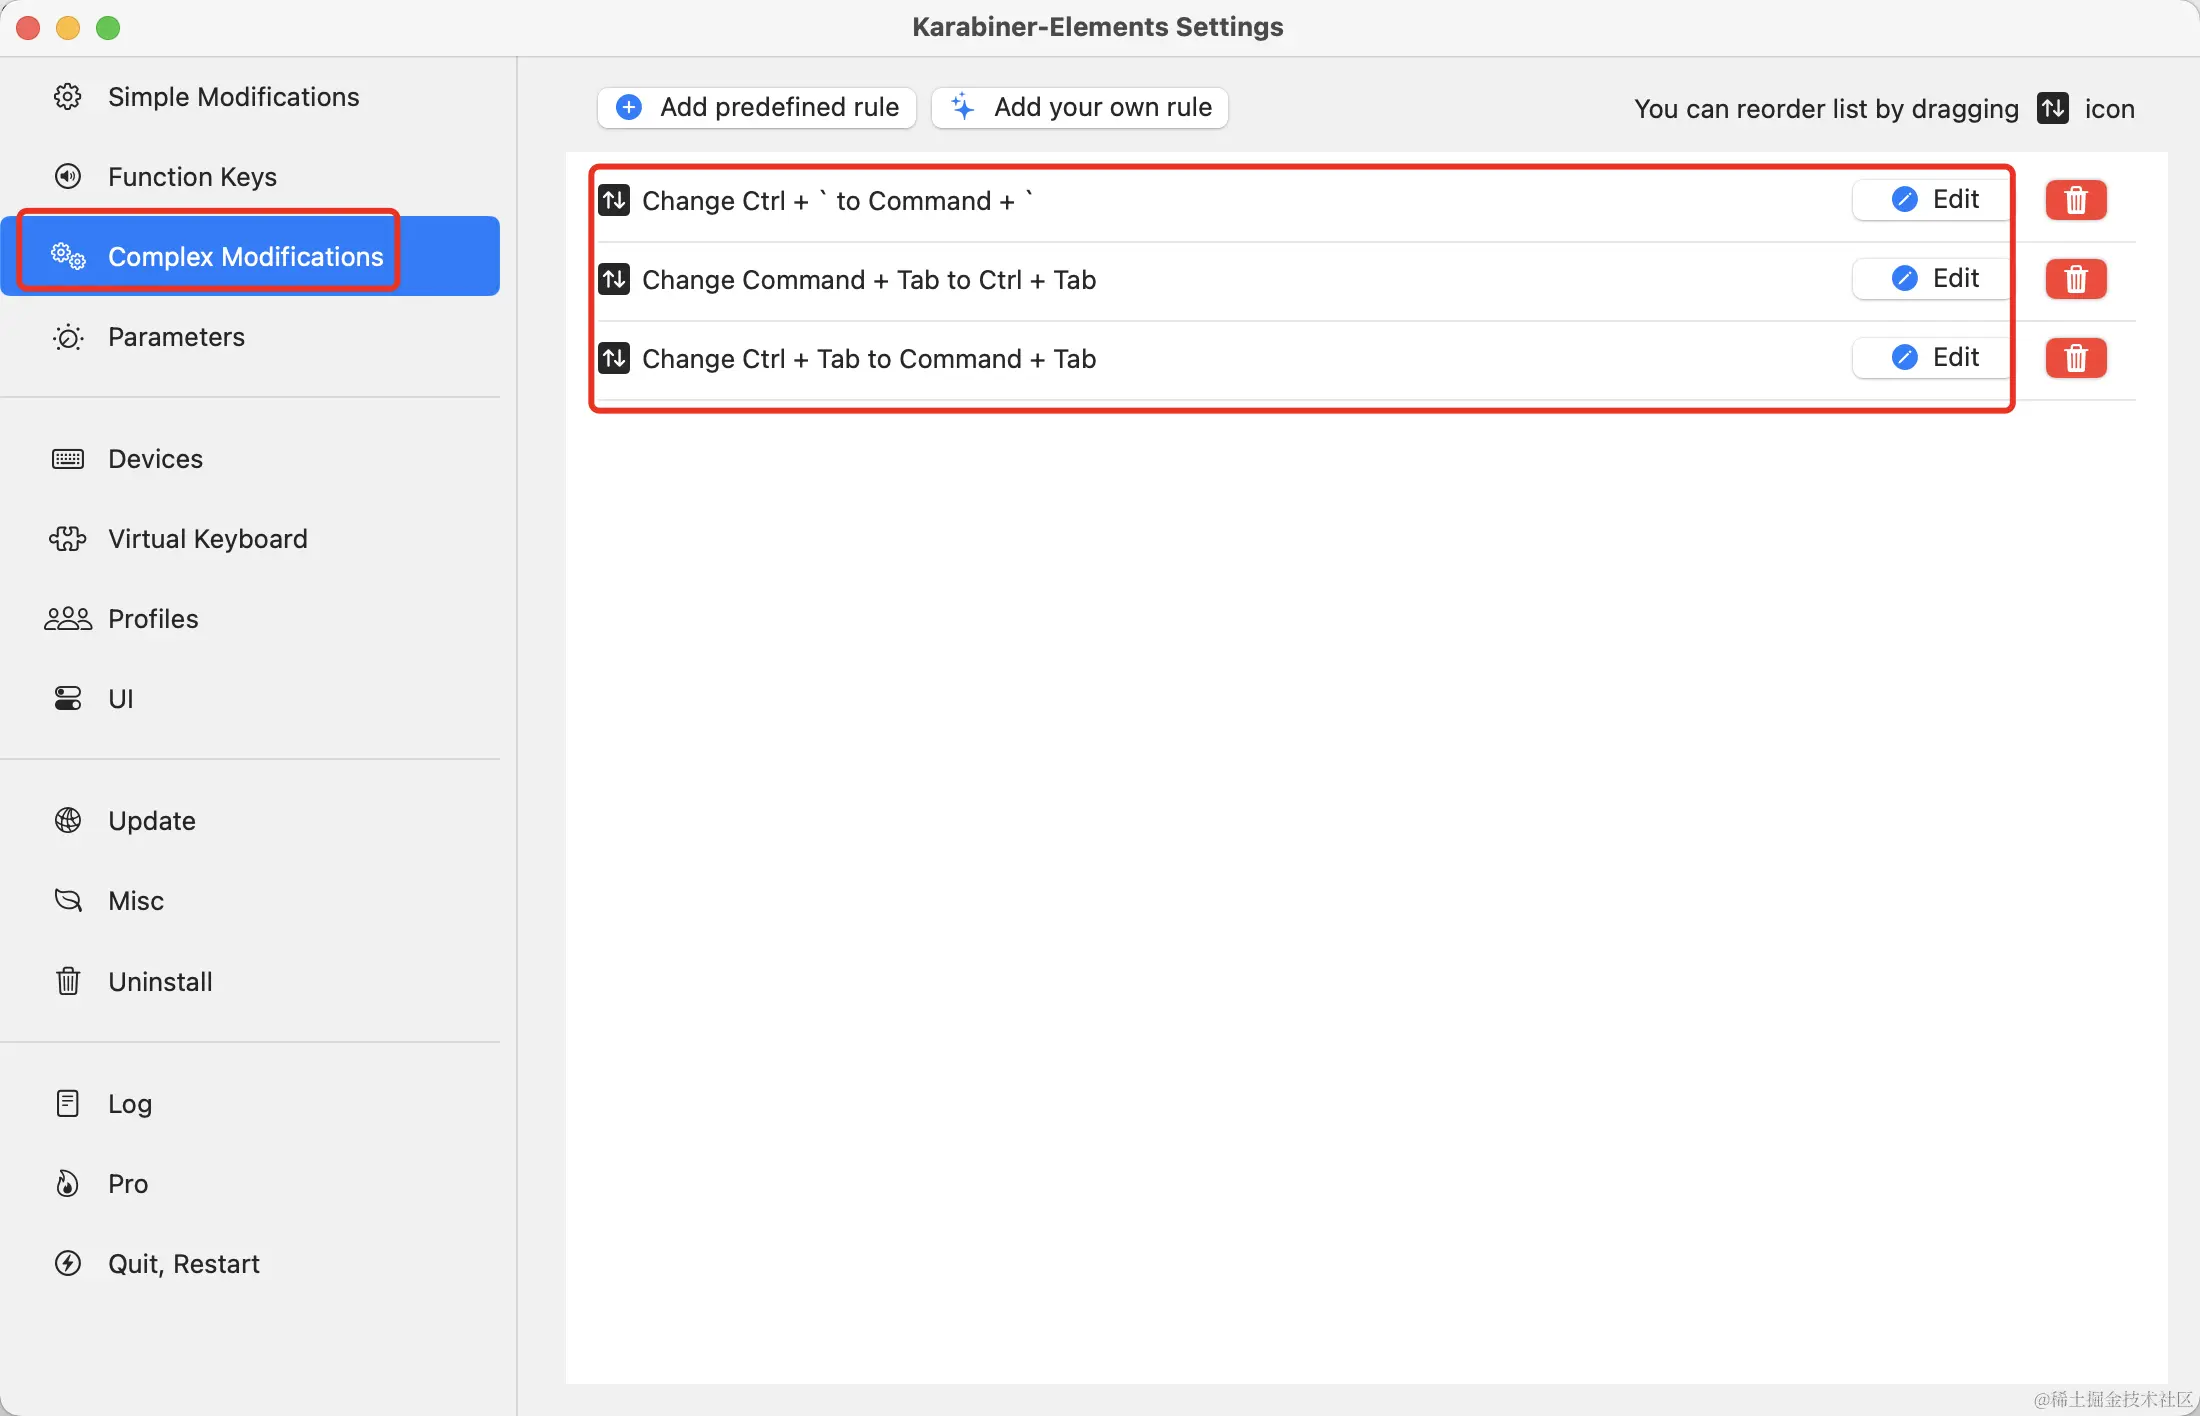2200x1416 pixels.
Task: Open the Uninstall section
Action: pyautogui.click(x=250, y=981)
